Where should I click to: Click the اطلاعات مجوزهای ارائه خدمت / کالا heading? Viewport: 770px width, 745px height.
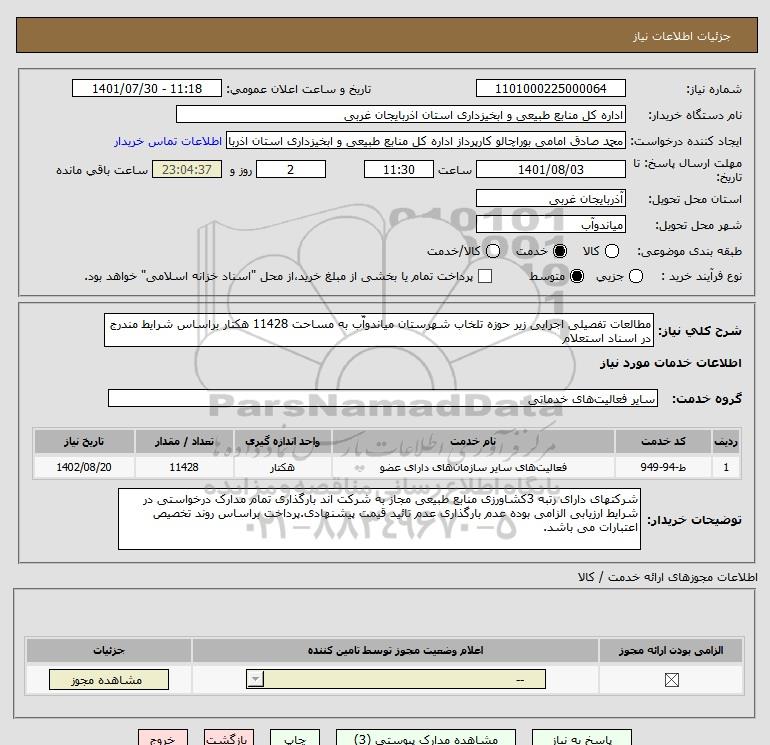(667, 577)
